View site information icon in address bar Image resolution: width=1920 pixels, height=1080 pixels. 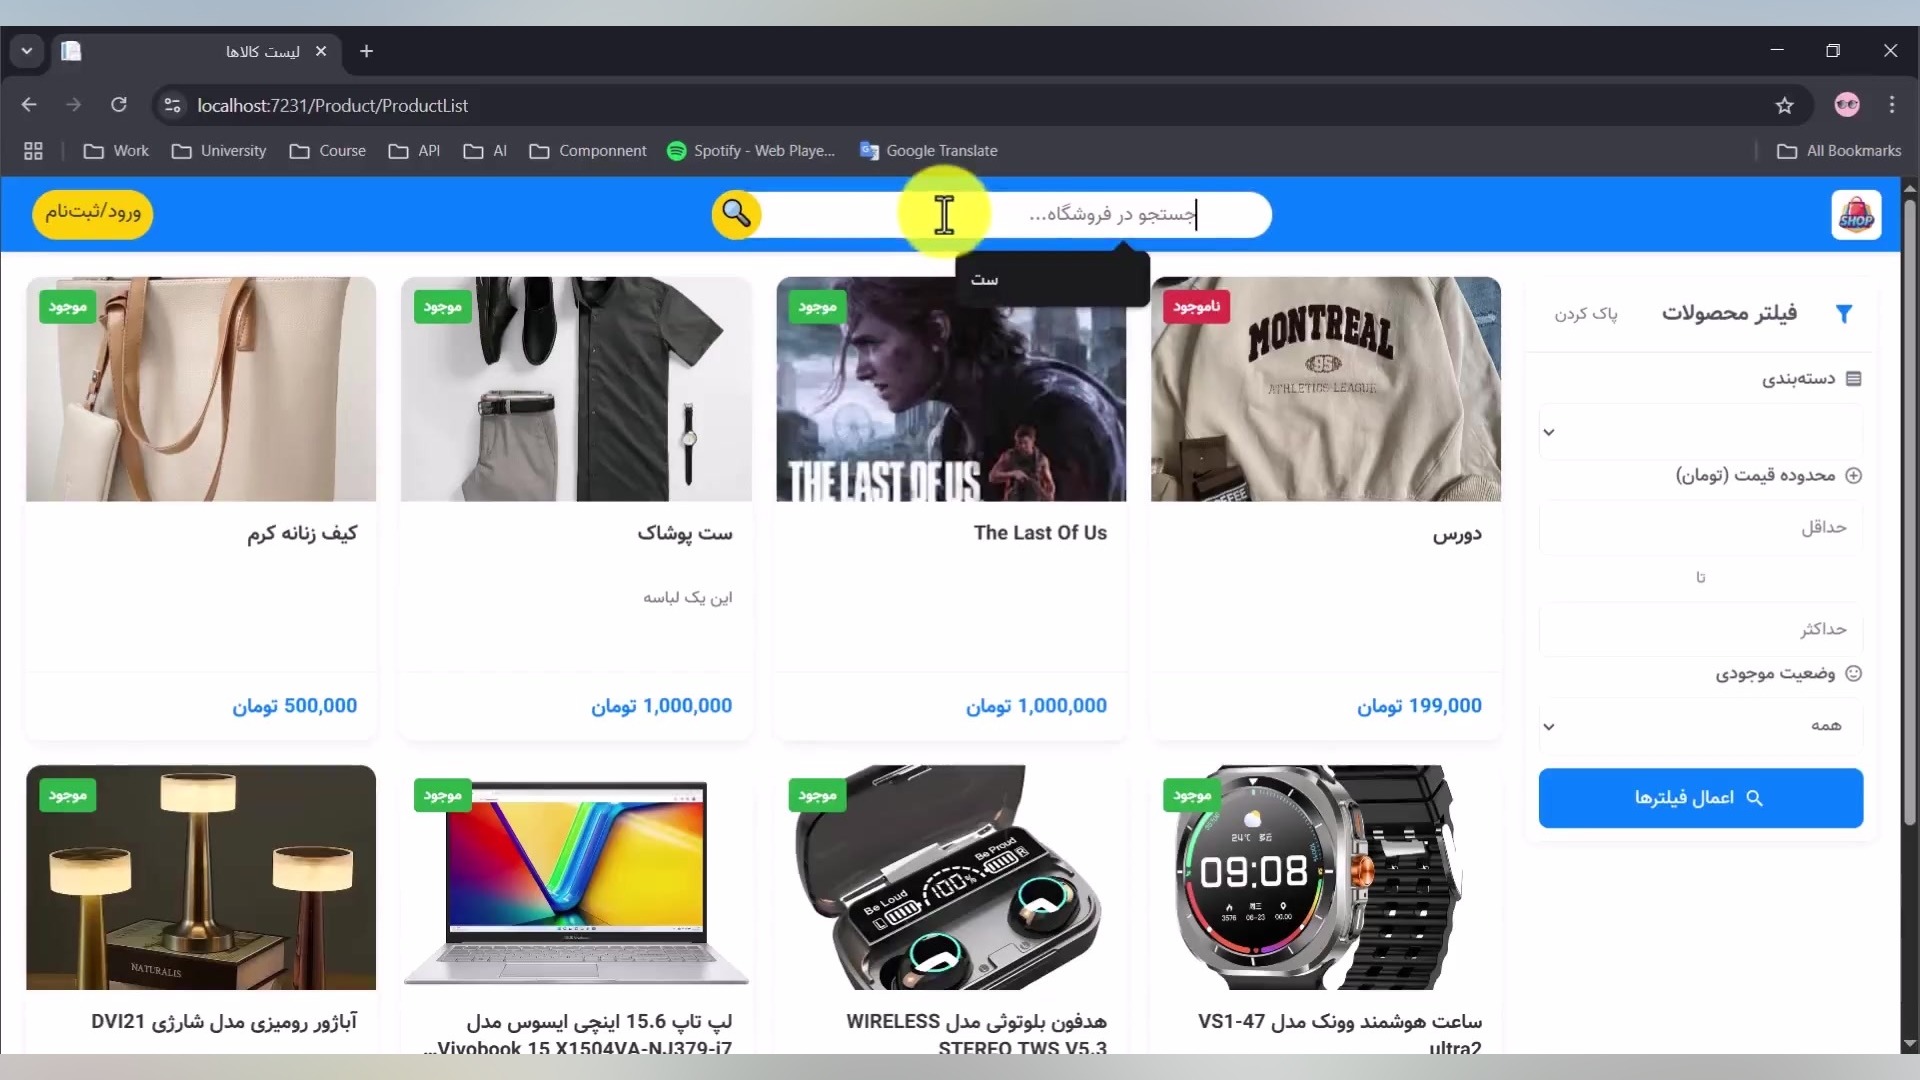[x=172, y=105]
